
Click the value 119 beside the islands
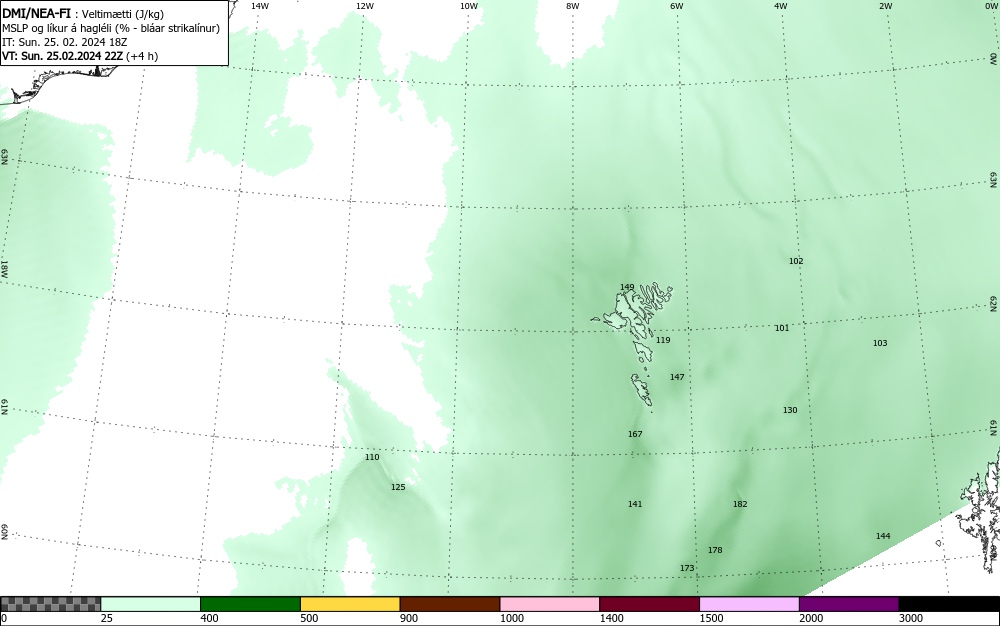click(663, 340)
